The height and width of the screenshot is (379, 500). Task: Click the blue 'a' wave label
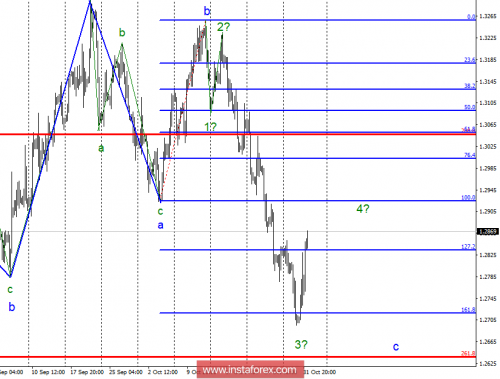pos(160,225)
